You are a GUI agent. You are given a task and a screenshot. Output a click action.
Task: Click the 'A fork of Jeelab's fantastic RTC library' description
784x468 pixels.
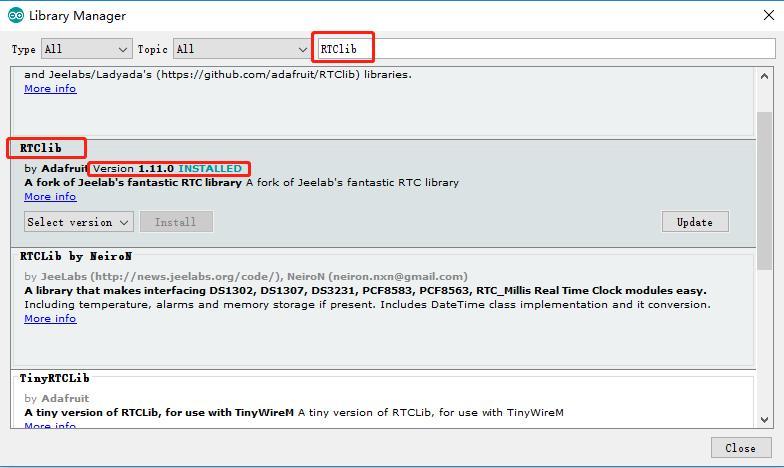242,182
